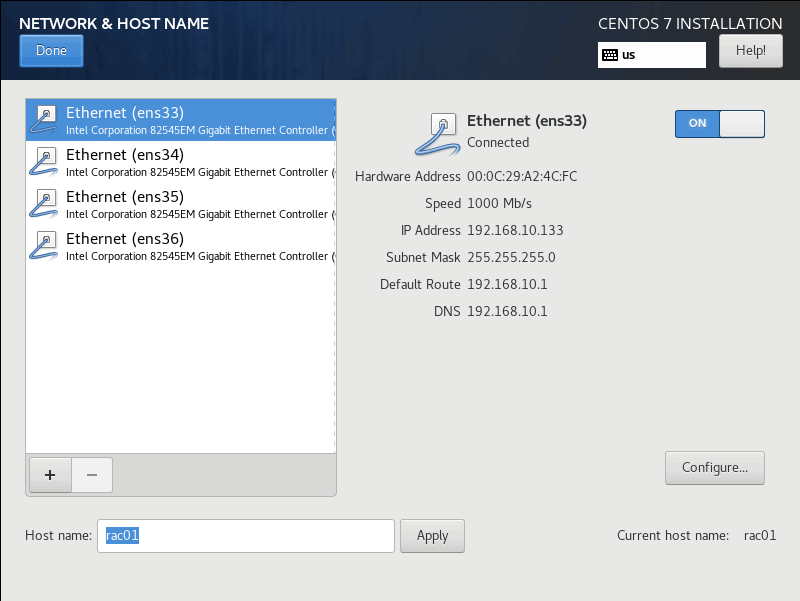
Task: Click the ens36 network cable icon
Action: point(43,246)
